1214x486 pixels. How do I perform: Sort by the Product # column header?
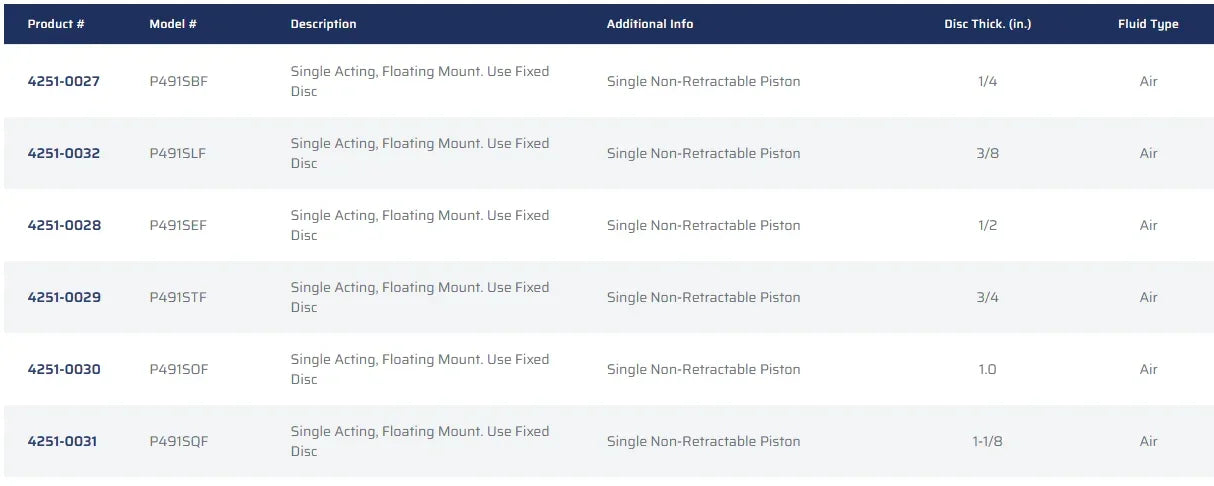pyautogui.click(x=56, y=24)
